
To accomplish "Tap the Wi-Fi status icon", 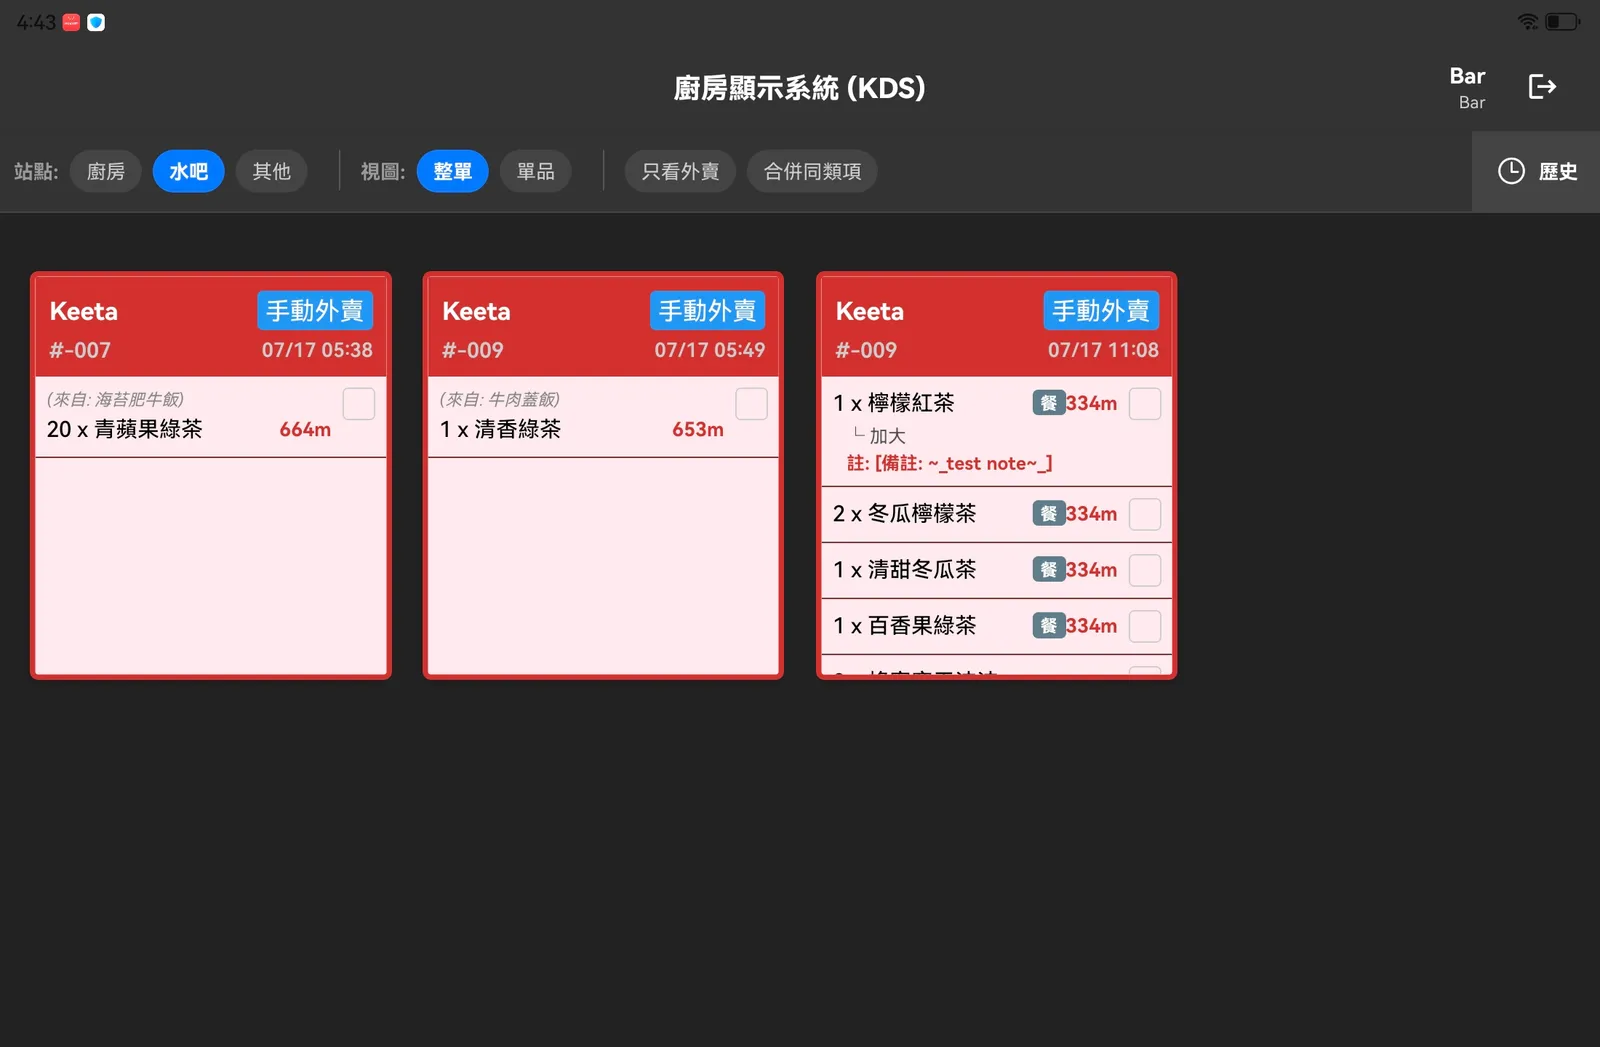I will [x=1527, y=21].
